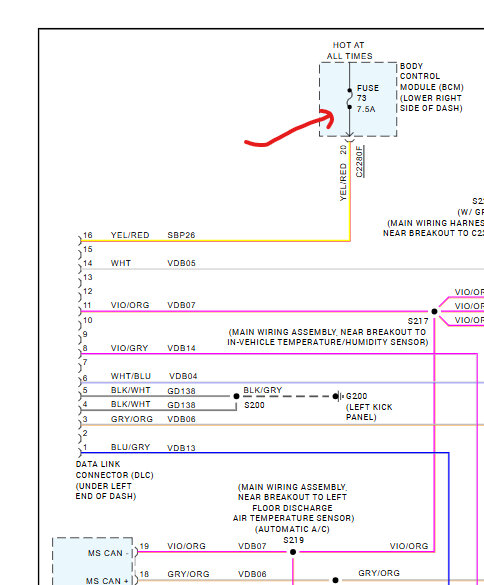
Task: Click the vertical YEL/RED wire label
Action: [343, 182]
